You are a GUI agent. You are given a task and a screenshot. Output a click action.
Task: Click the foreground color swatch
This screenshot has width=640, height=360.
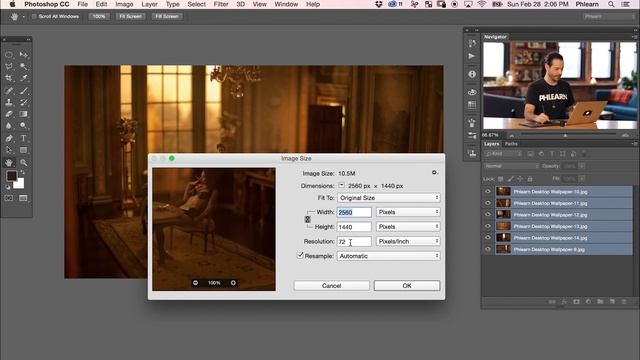click(x=11, y=176)
